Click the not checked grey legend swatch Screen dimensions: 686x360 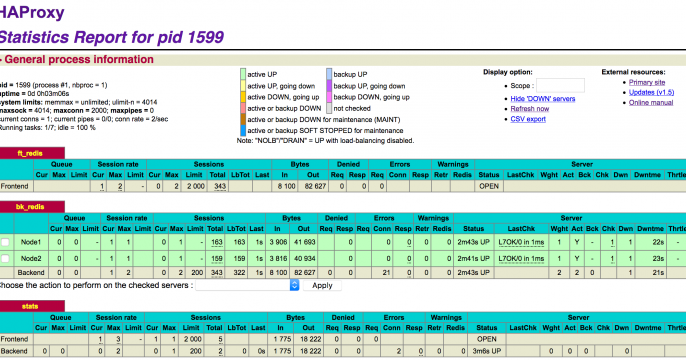[x=329, y=108]
